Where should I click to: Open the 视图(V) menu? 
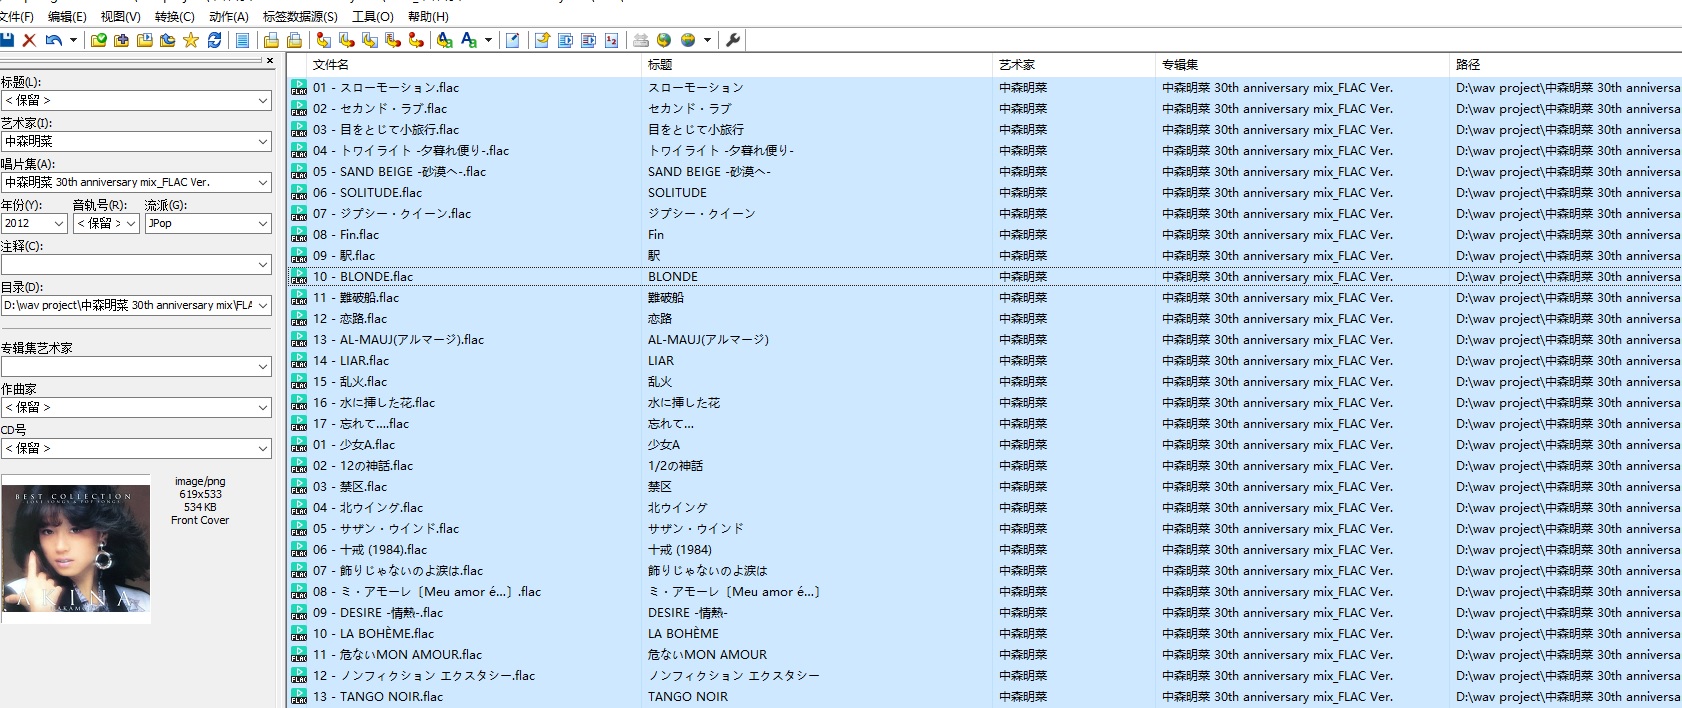coord(120,16)
